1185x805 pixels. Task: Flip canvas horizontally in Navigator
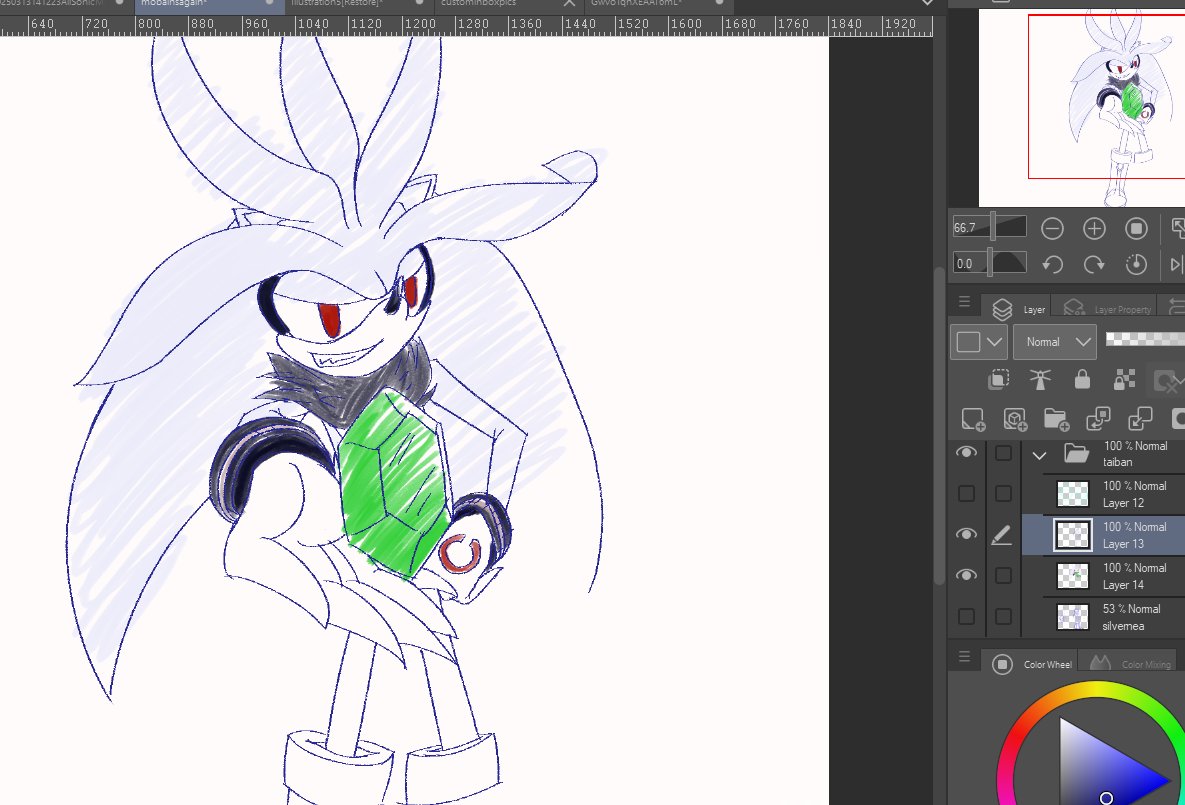pyautogui.click(x=1177, y=264)
